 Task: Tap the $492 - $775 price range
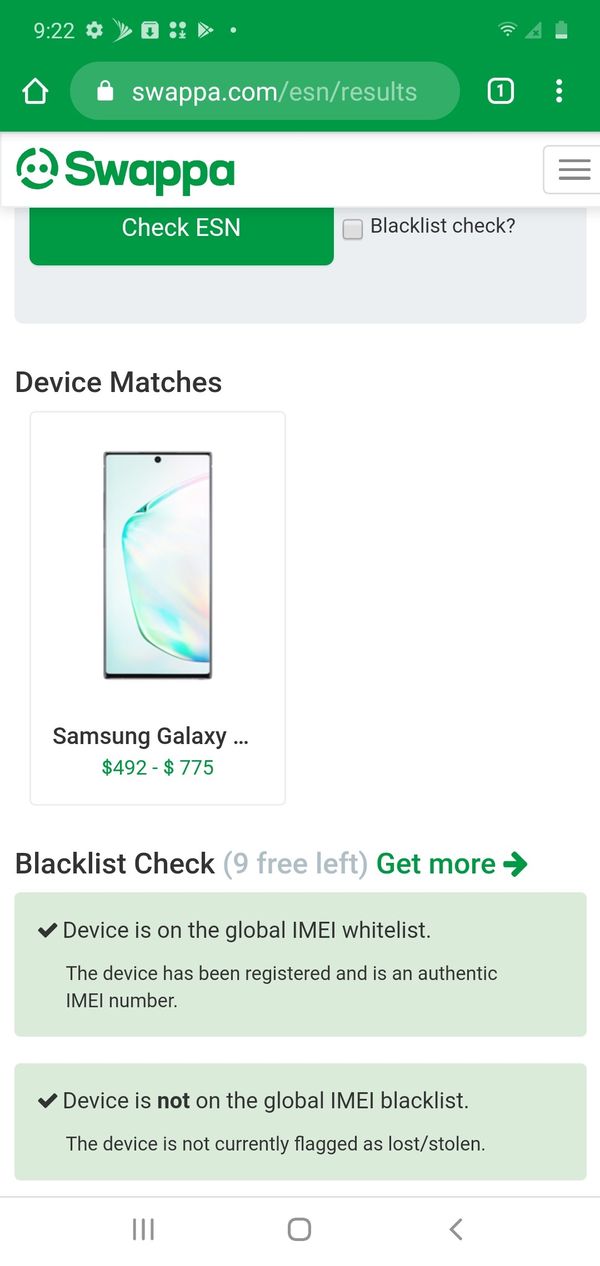tap(158, 768)
